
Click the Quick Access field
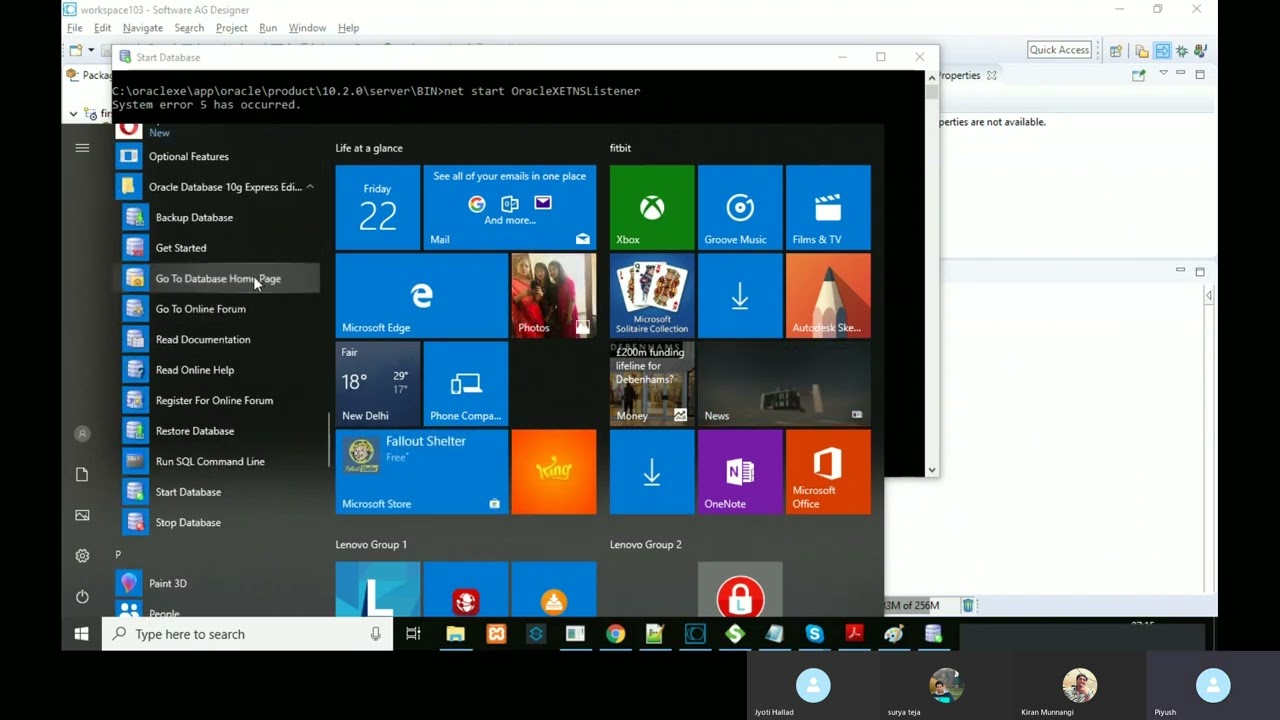pos(1059,50)
